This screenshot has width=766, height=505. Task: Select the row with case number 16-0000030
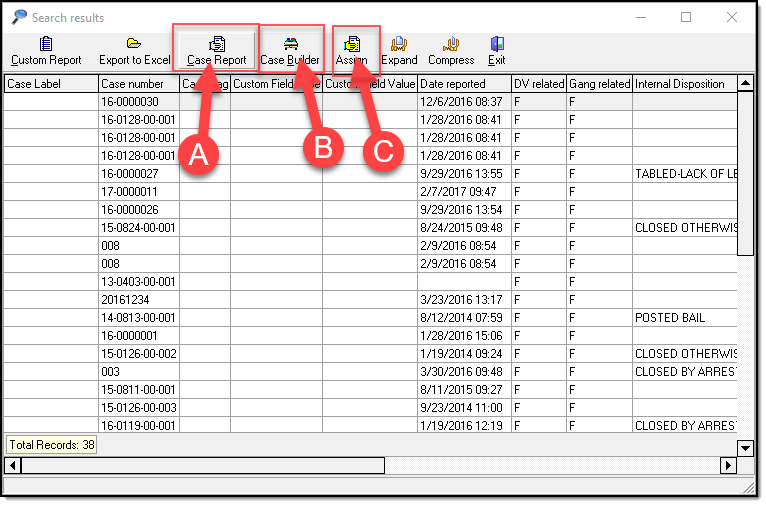(x=138, y=102)
